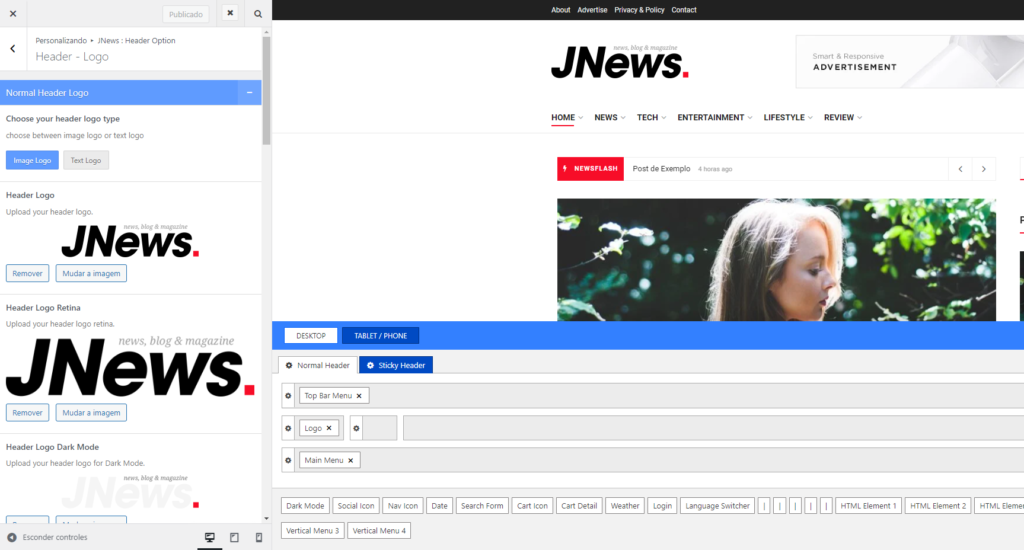
Task: Open the About link in top bar
Action: pyautogui.click(x=560, y=10)
